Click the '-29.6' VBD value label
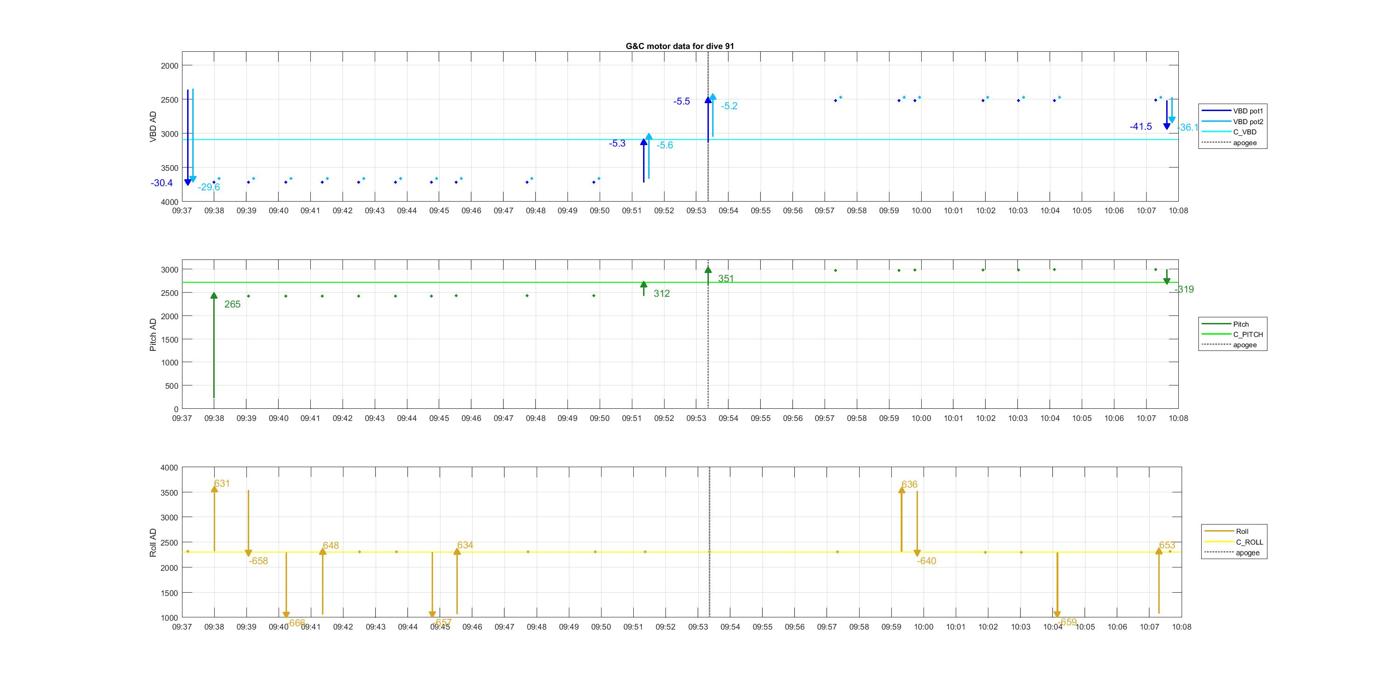Screen dimensions: 1400x693 point(209,187)
